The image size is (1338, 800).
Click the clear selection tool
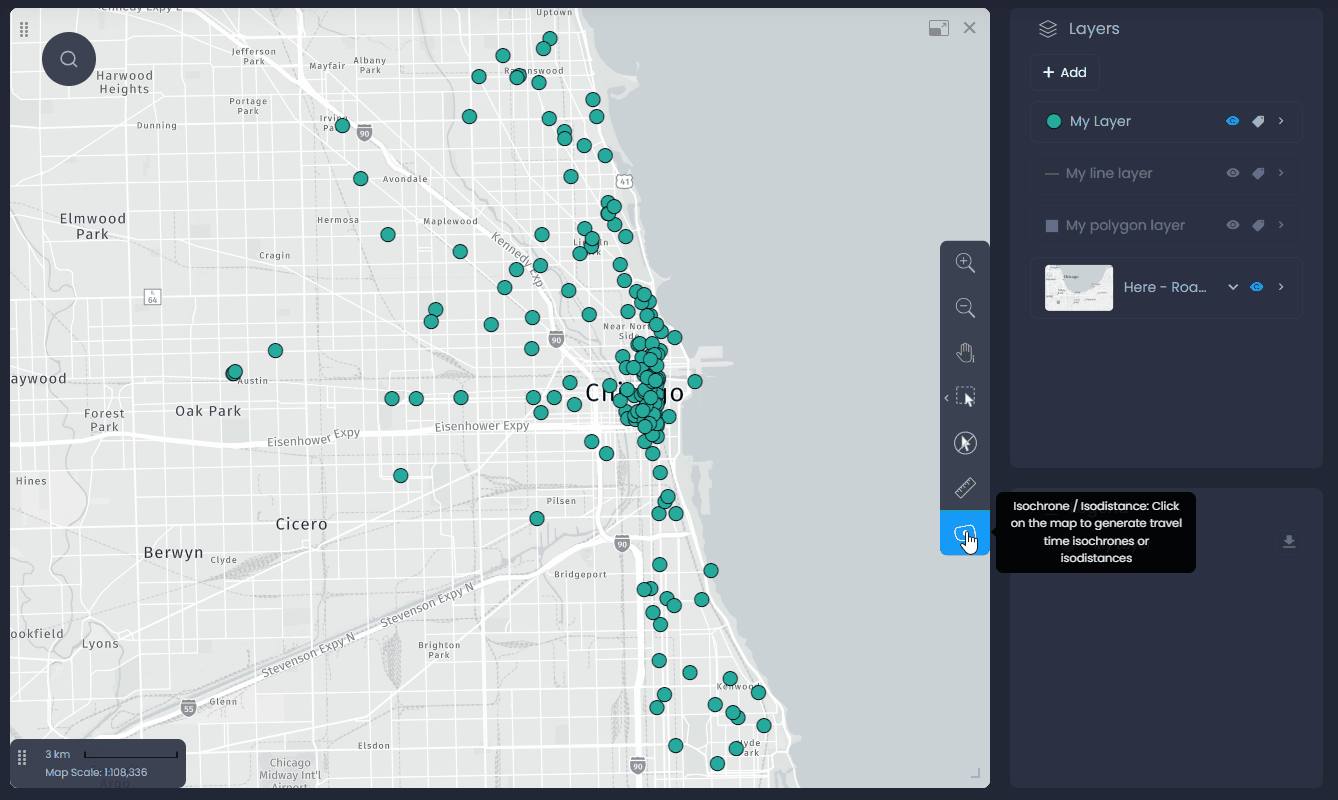[x=965, y=443]
